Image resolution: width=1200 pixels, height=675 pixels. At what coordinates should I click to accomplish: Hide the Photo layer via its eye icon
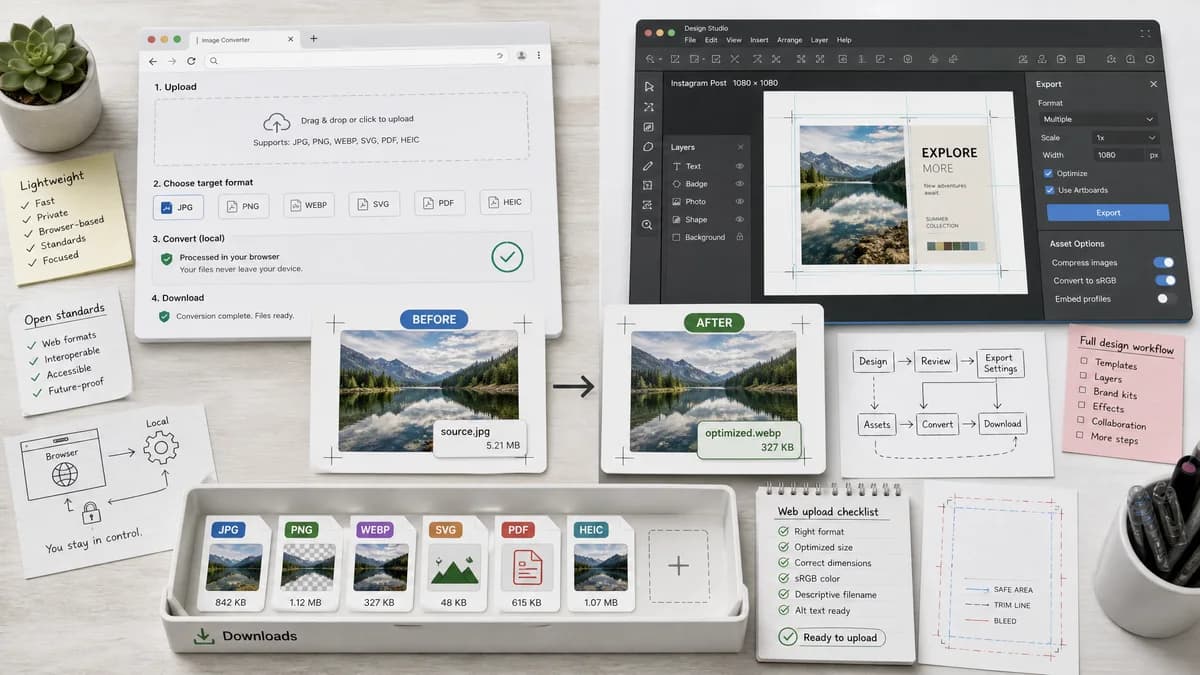pyautogui.click(x=740, y=201)
